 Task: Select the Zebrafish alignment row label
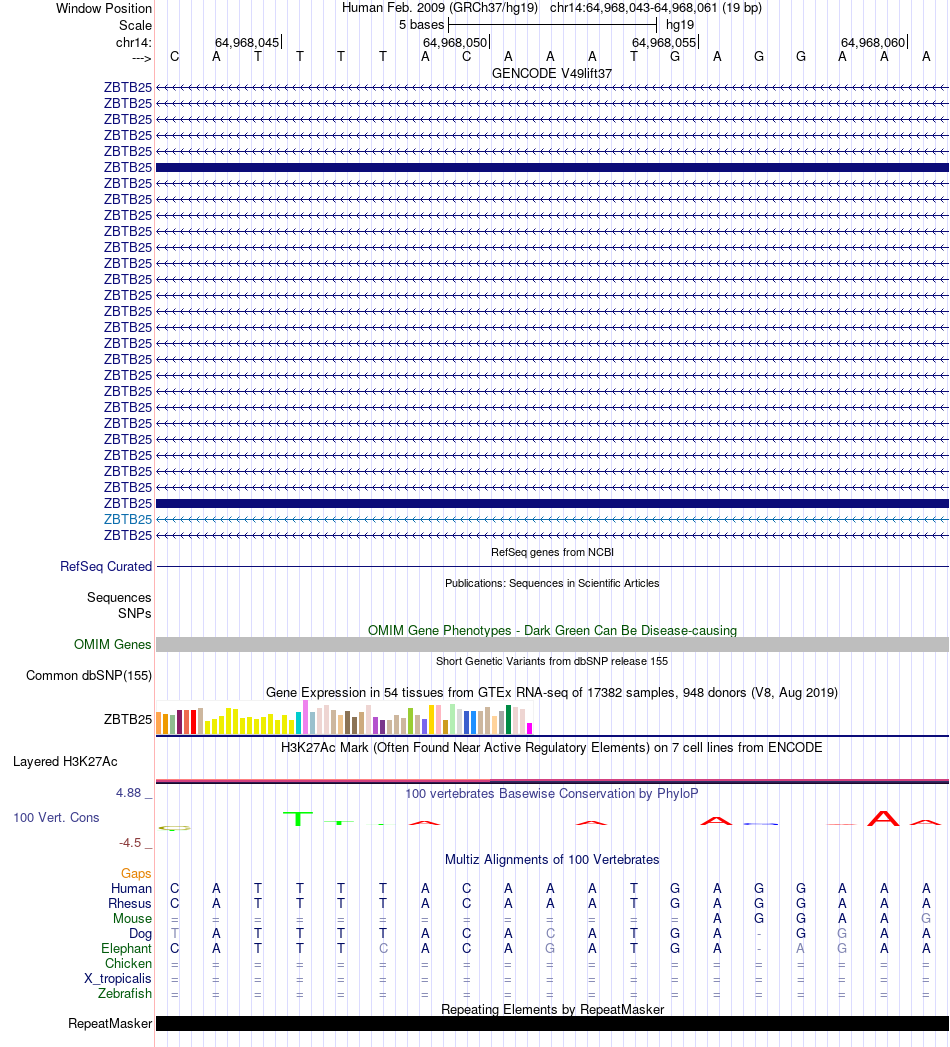coord(125,994)
